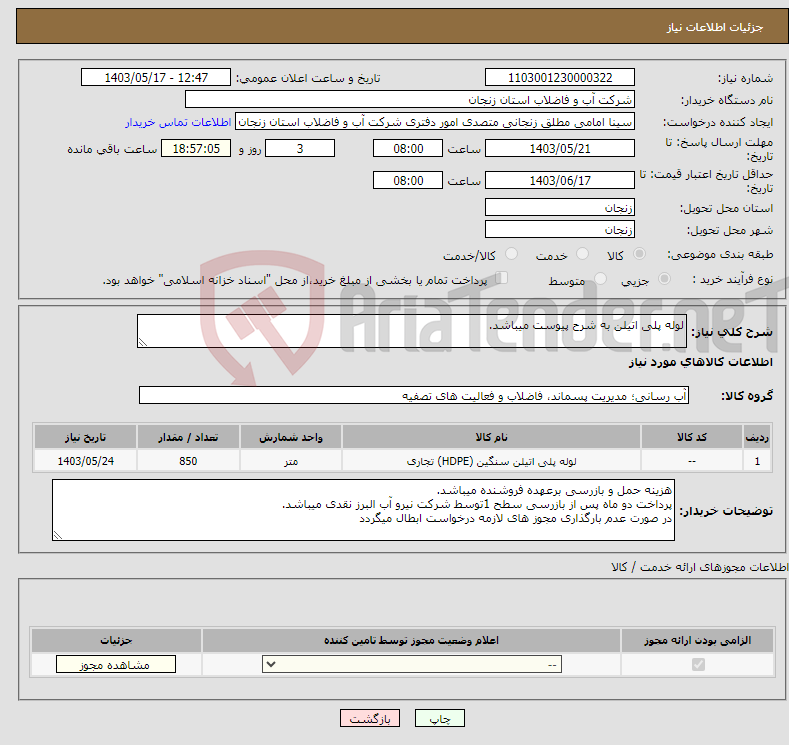Click the بازگشت back button
The image size is (789, 745).
[x=370, y=718]
